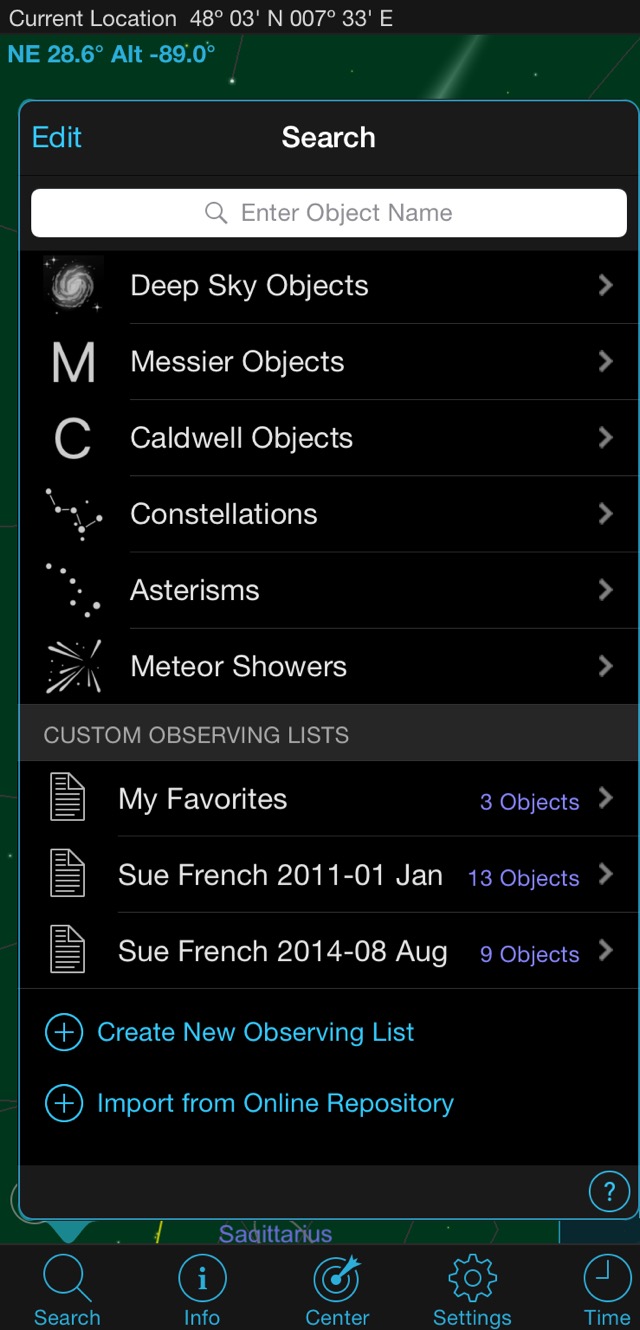Image resolution: width=640 pixels, height=1330 pixels.
Task: Tap the Deep Sky Objects galaxy icon
Action: pos(74,286)
